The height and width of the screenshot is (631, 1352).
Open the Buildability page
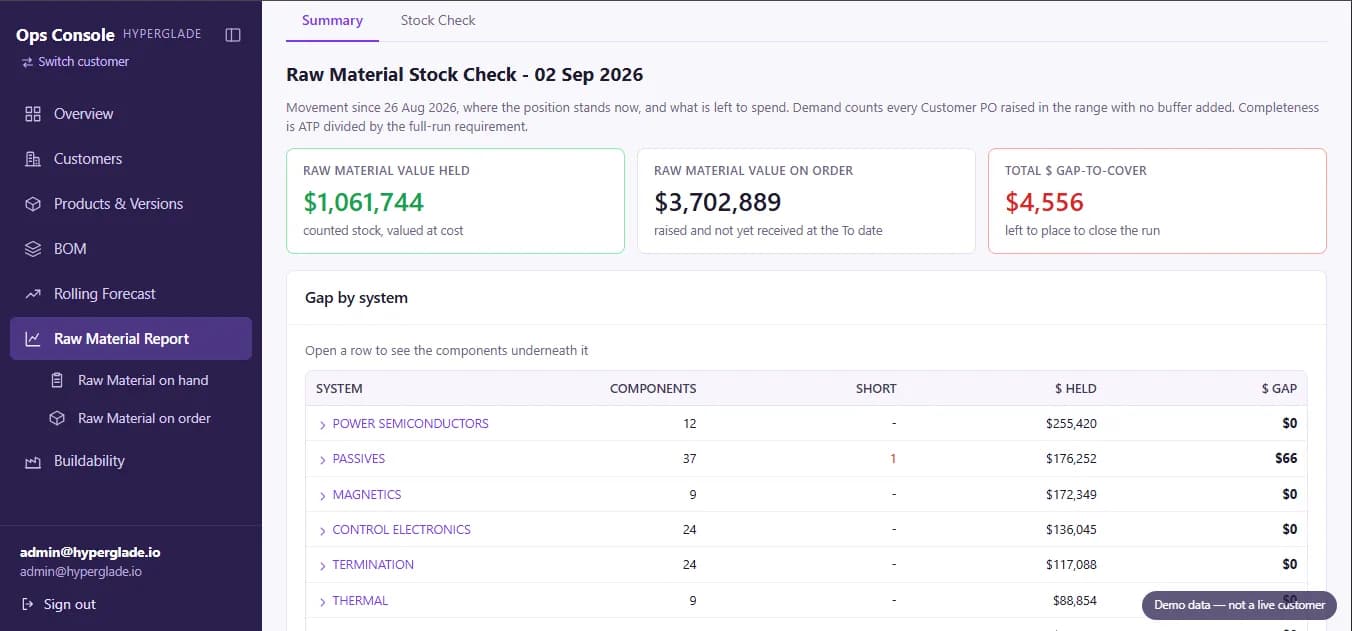point(131,461)
